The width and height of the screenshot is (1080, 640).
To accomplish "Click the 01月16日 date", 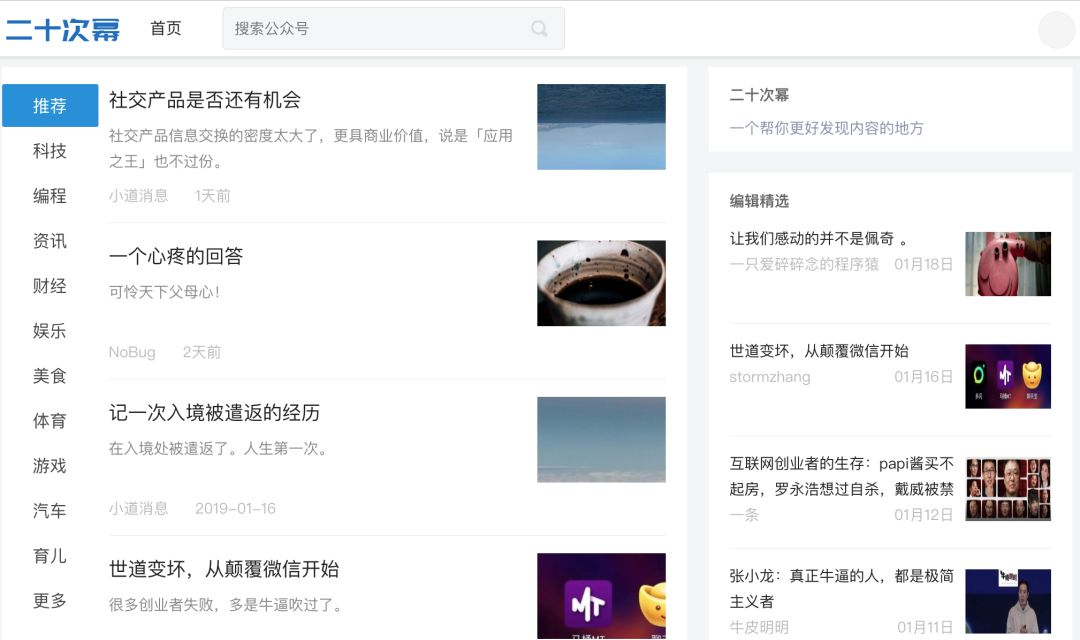I will pos(924,377).
